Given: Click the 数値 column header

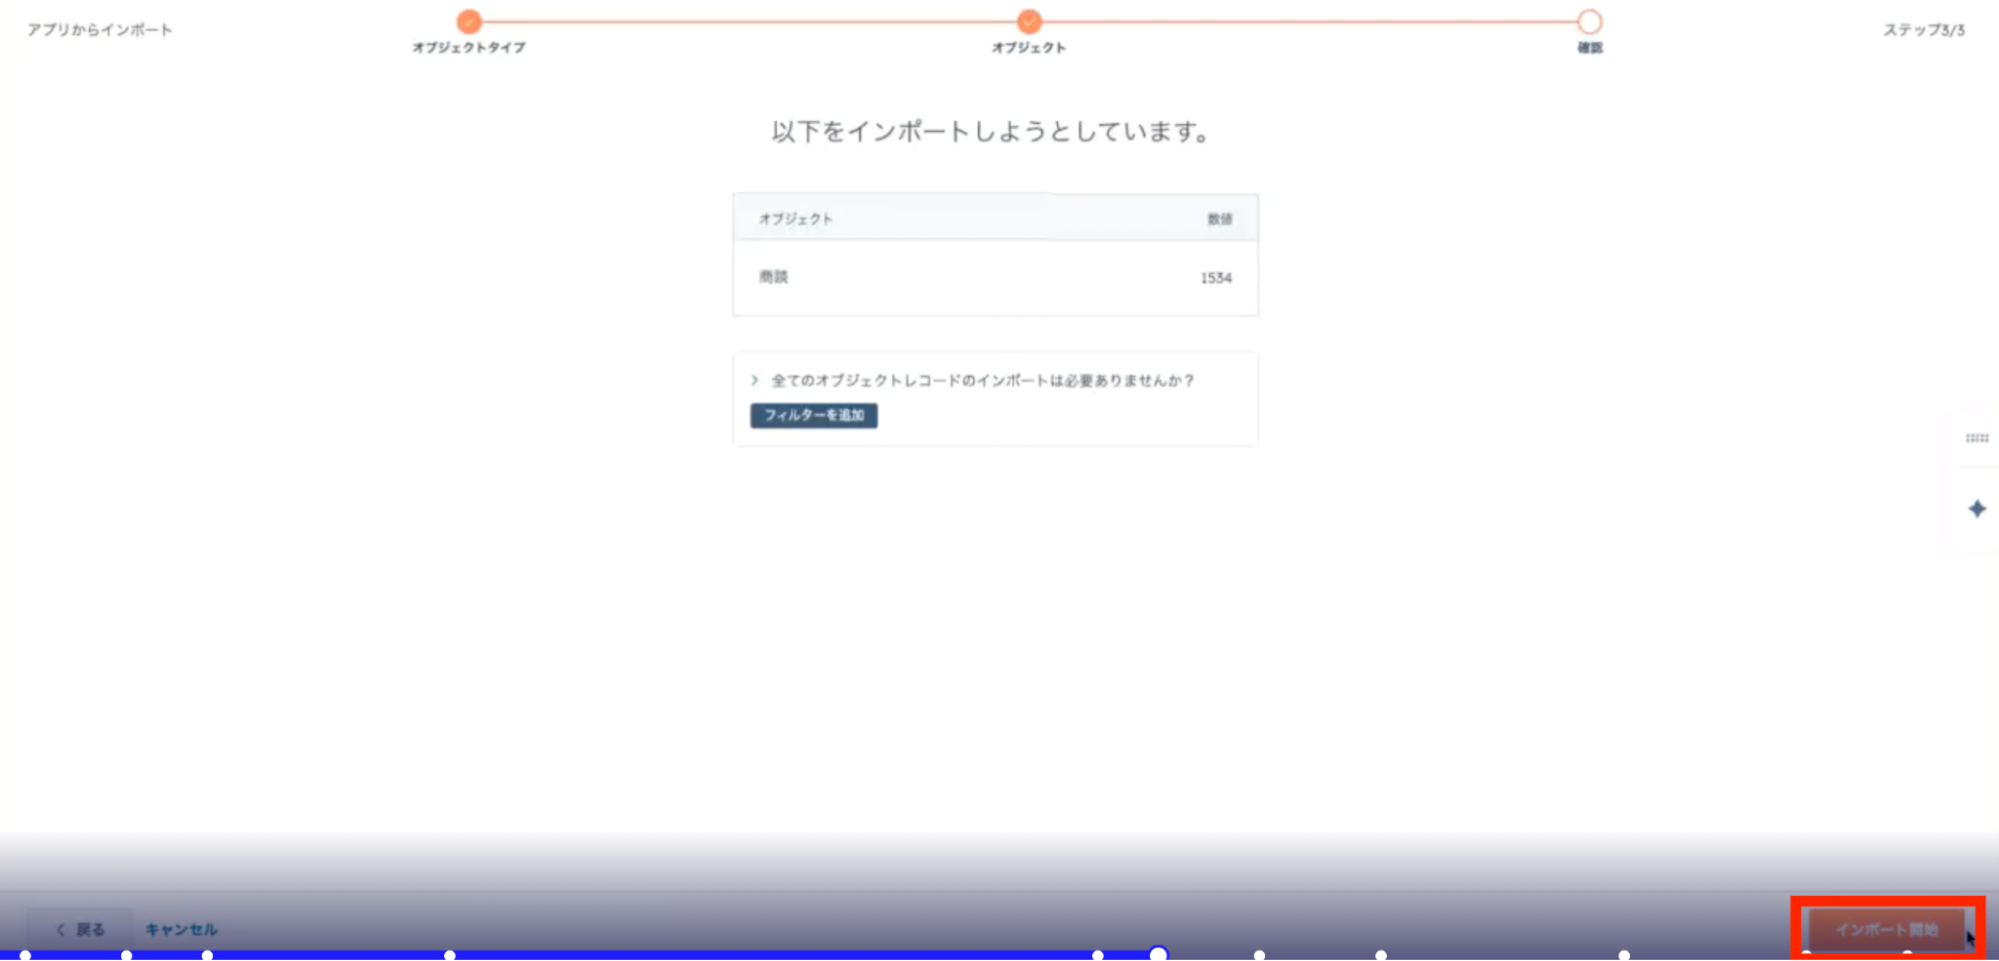Looking at the screenshot, I should coord(1219,218).
